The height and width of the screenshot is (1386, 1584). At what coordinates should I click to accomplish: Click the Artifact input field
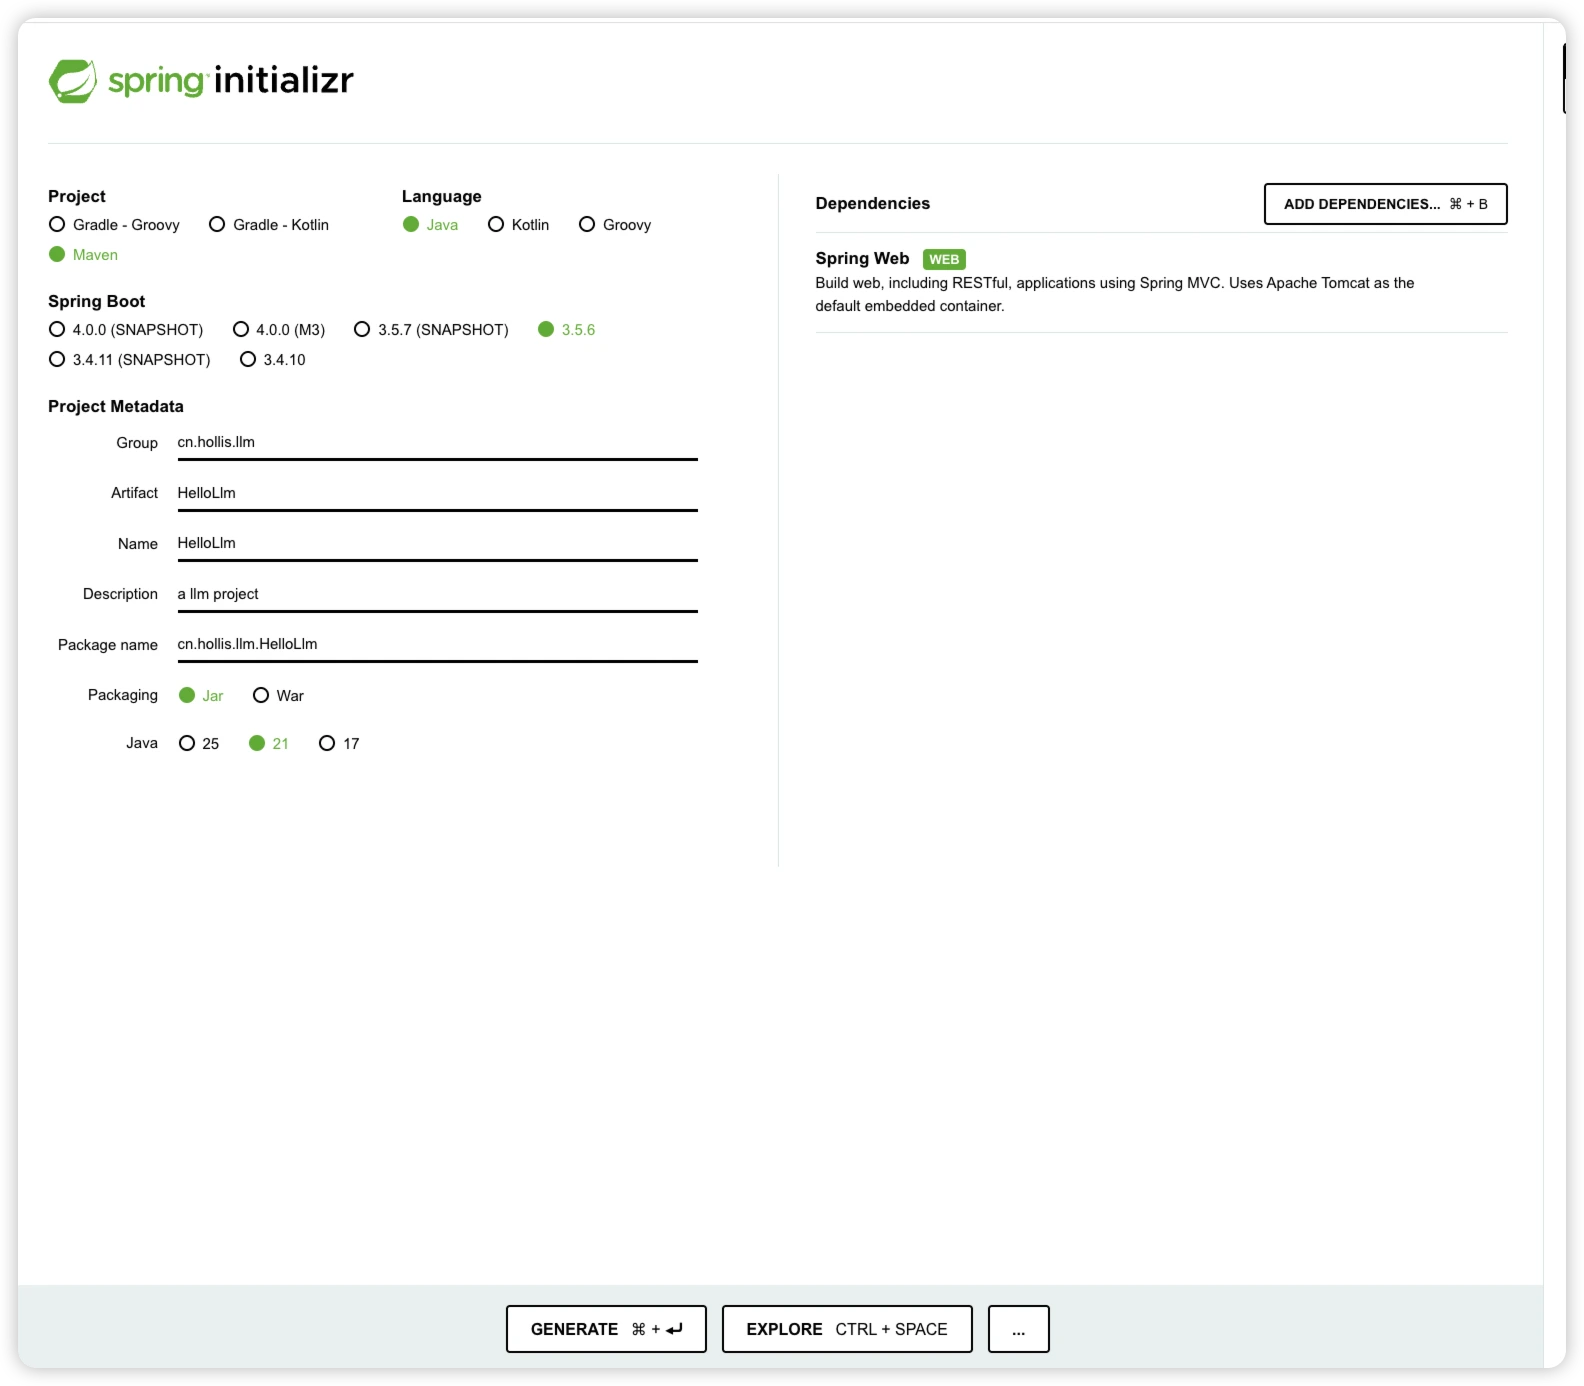(437, 493)
